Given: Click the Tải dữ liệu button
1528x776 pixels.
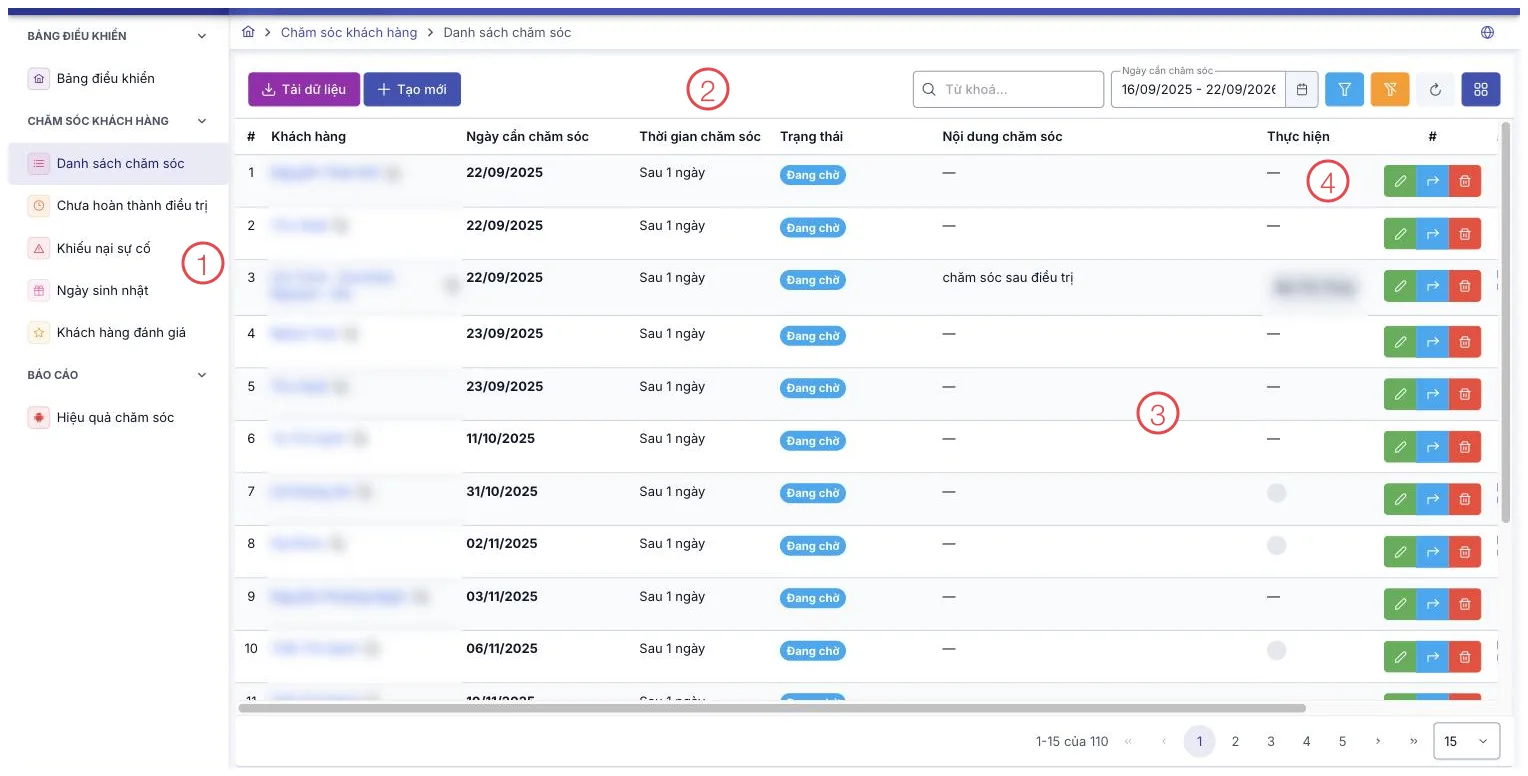Looking at the screenshot, I should pos(304,89).
